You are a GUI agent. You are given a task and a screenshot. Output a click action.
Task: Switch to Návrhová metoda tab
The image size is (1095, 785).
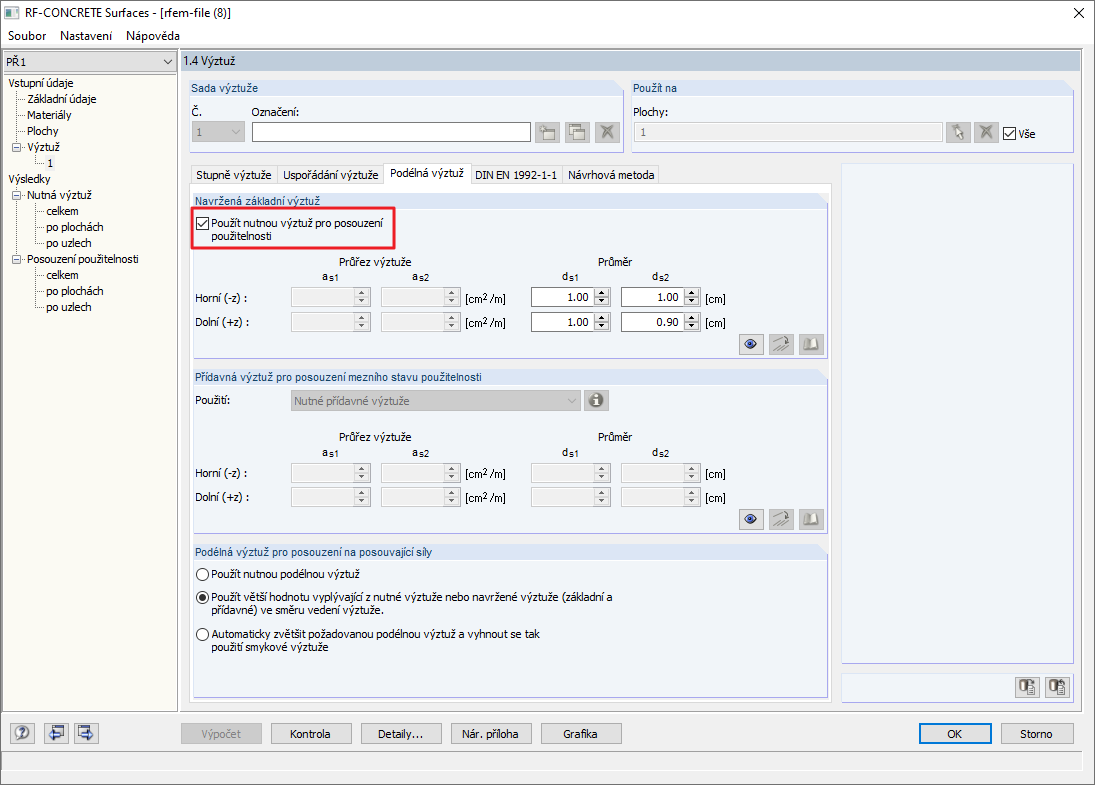tap(610, 175)
